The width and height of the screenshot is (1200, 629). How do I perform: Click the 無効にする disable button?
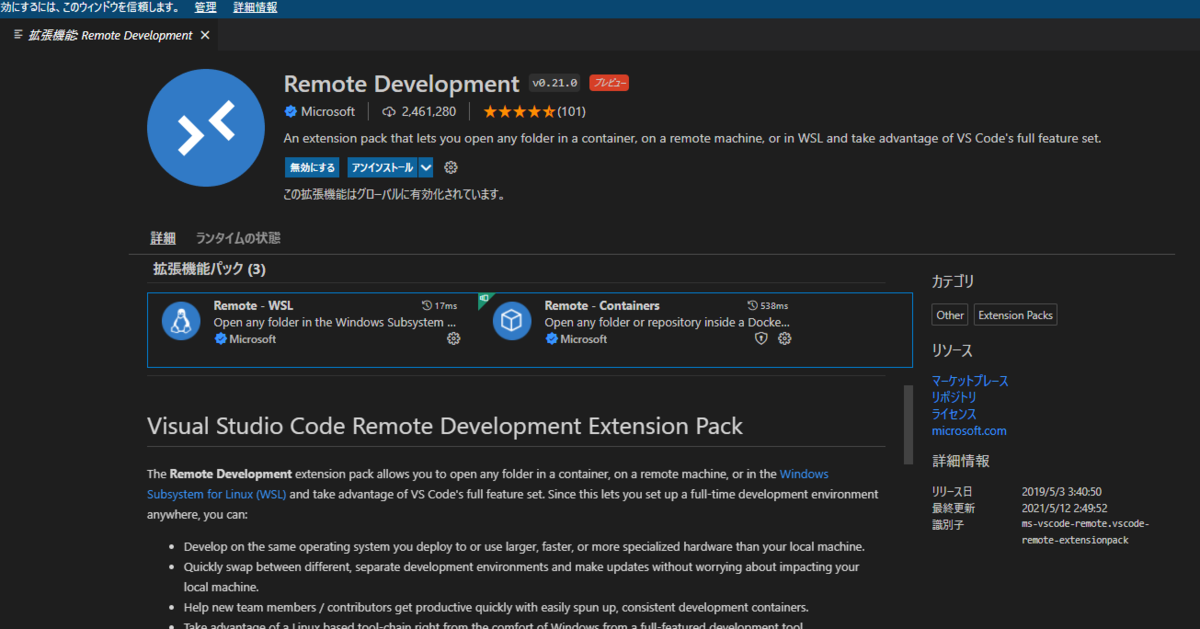[x=312, y=167]
